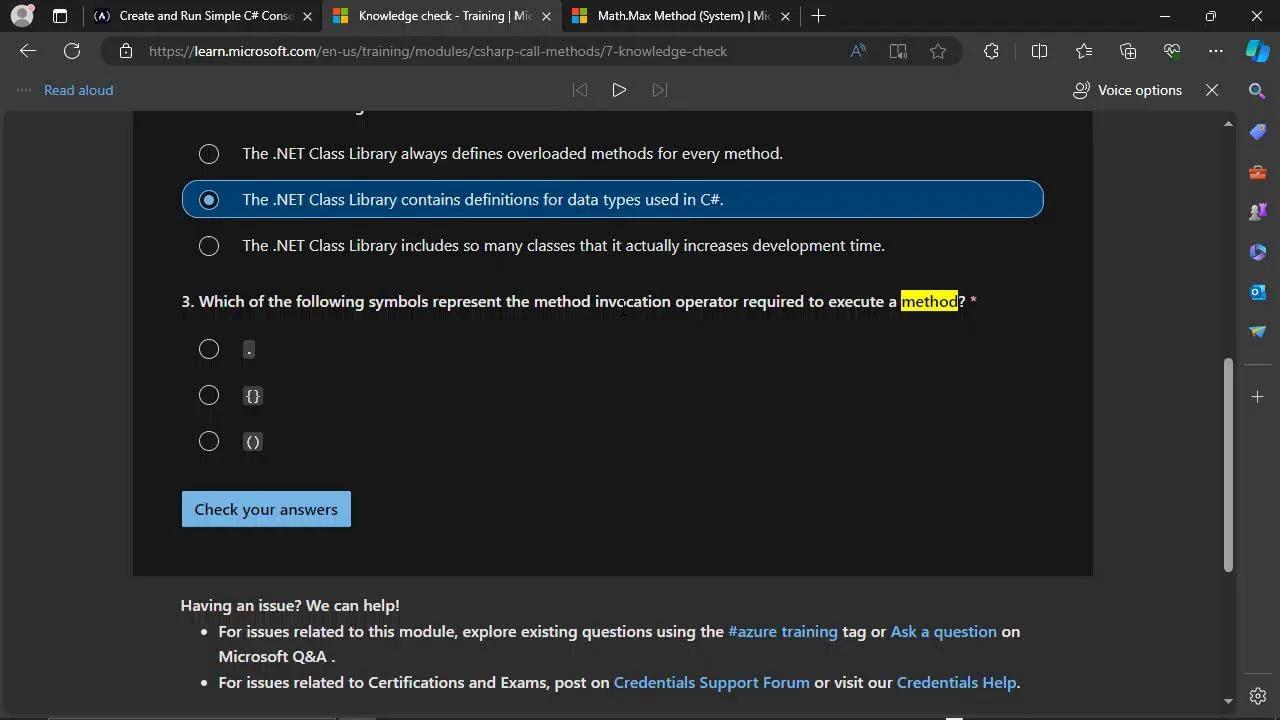Select the curly braces radio option

(x=209, y=395)
